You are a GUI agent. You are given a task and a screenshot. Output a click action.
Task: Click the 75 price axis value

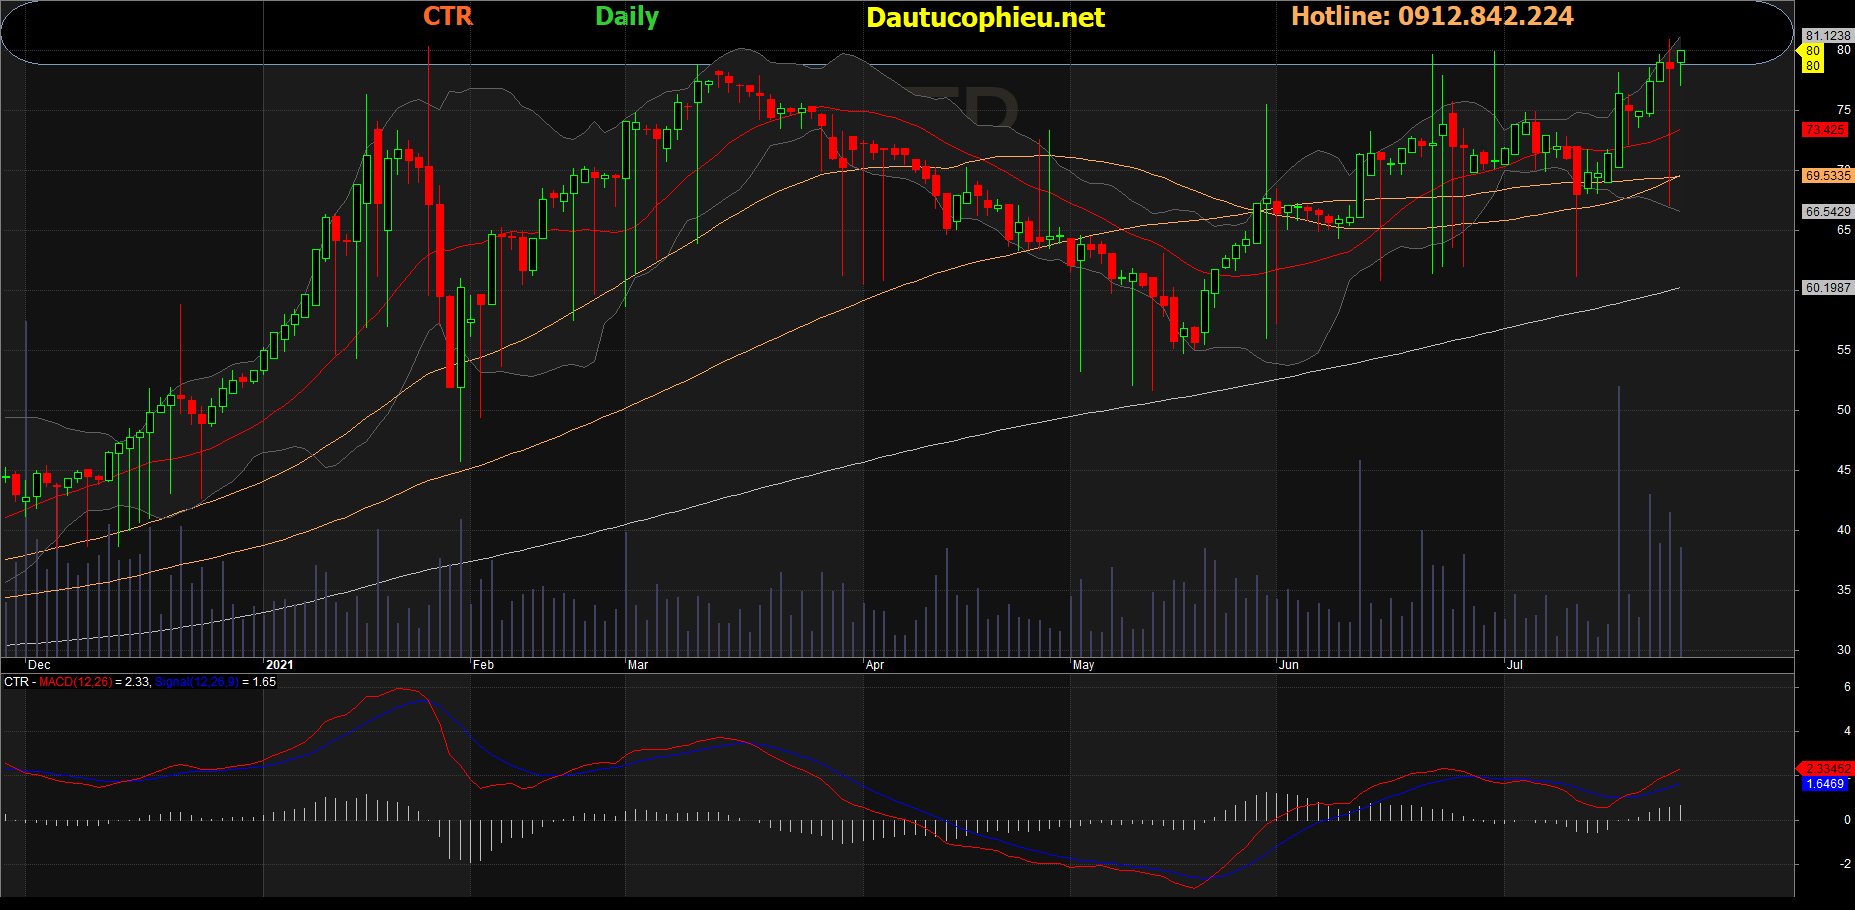(1843, 110)
